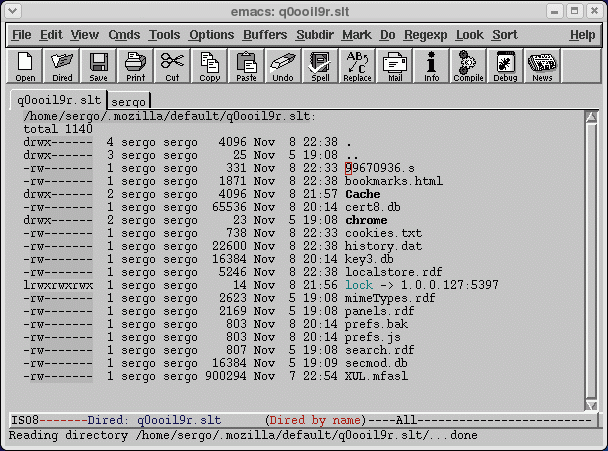Open the Help menu
The width and height of the screenshot is (608, 451).
[x=582, y=35]
